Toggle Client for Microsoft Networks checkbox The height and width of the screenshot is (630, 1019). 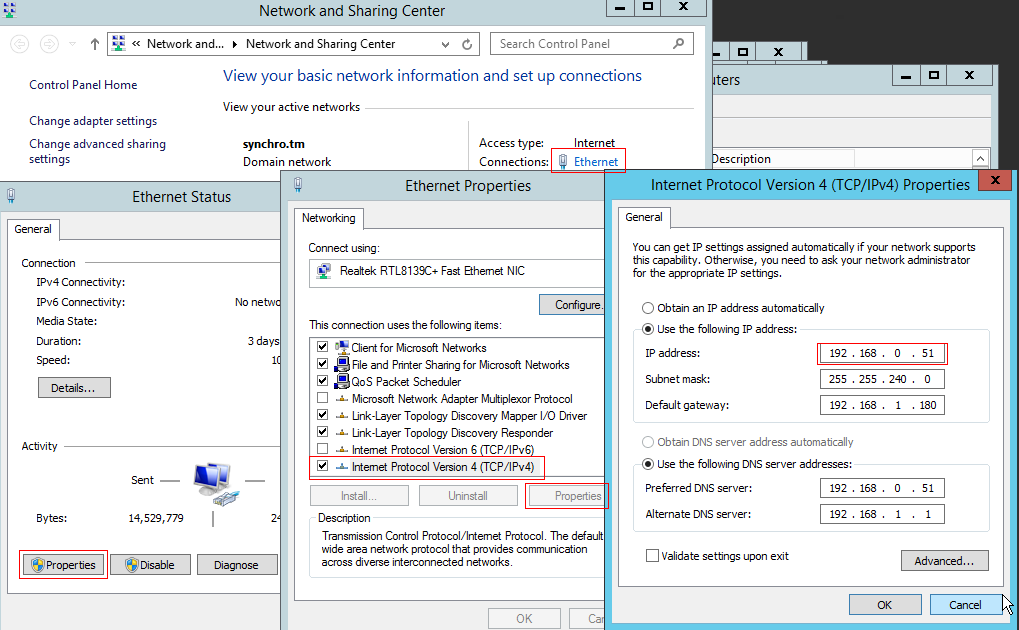[x=322, y=347]
